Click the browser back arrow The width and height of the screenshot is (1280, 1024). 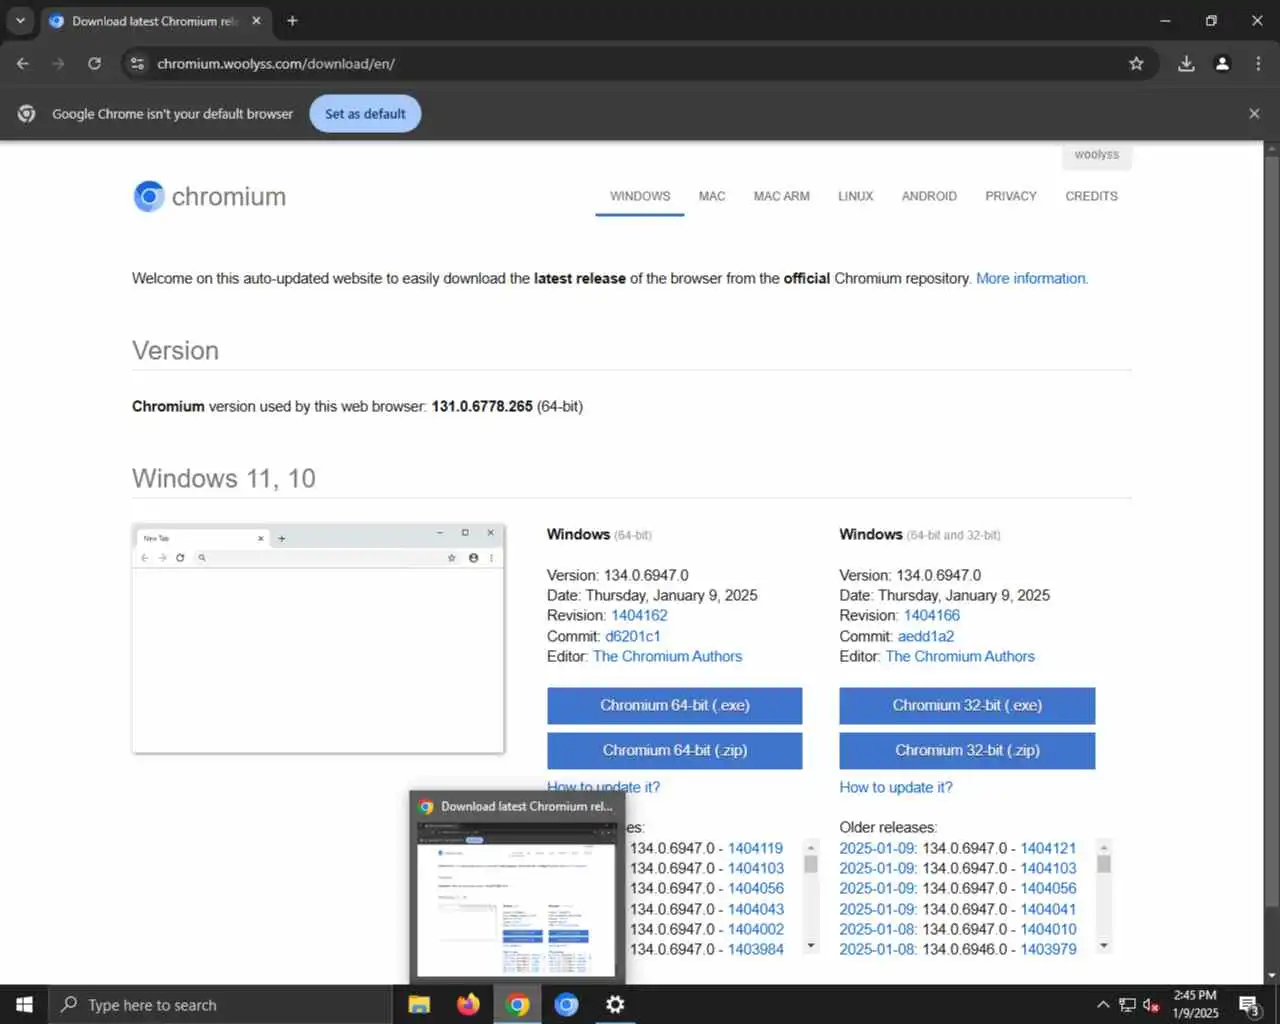tap(23, 63)
